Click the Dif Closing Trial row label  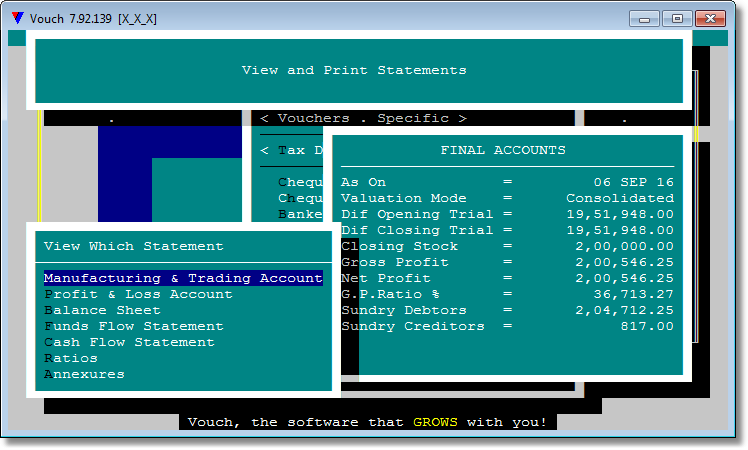point(417,230)
